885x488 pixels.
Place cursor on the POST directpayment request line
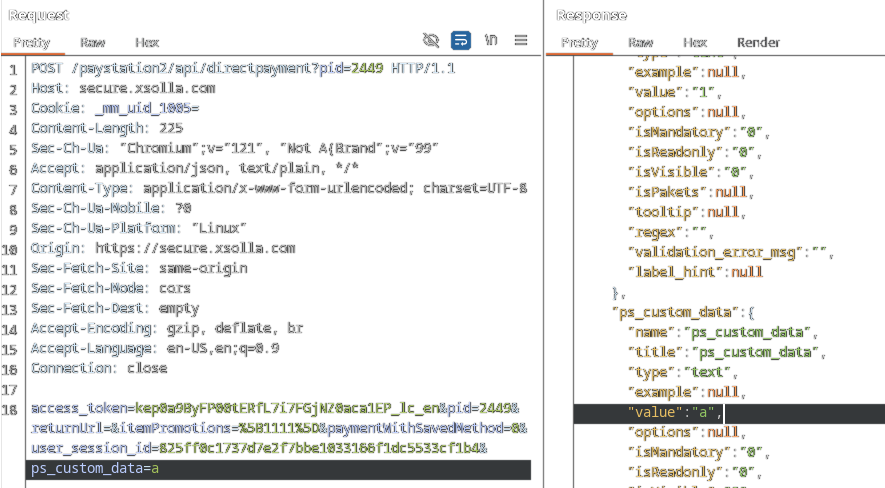click(x=242, y=68)
